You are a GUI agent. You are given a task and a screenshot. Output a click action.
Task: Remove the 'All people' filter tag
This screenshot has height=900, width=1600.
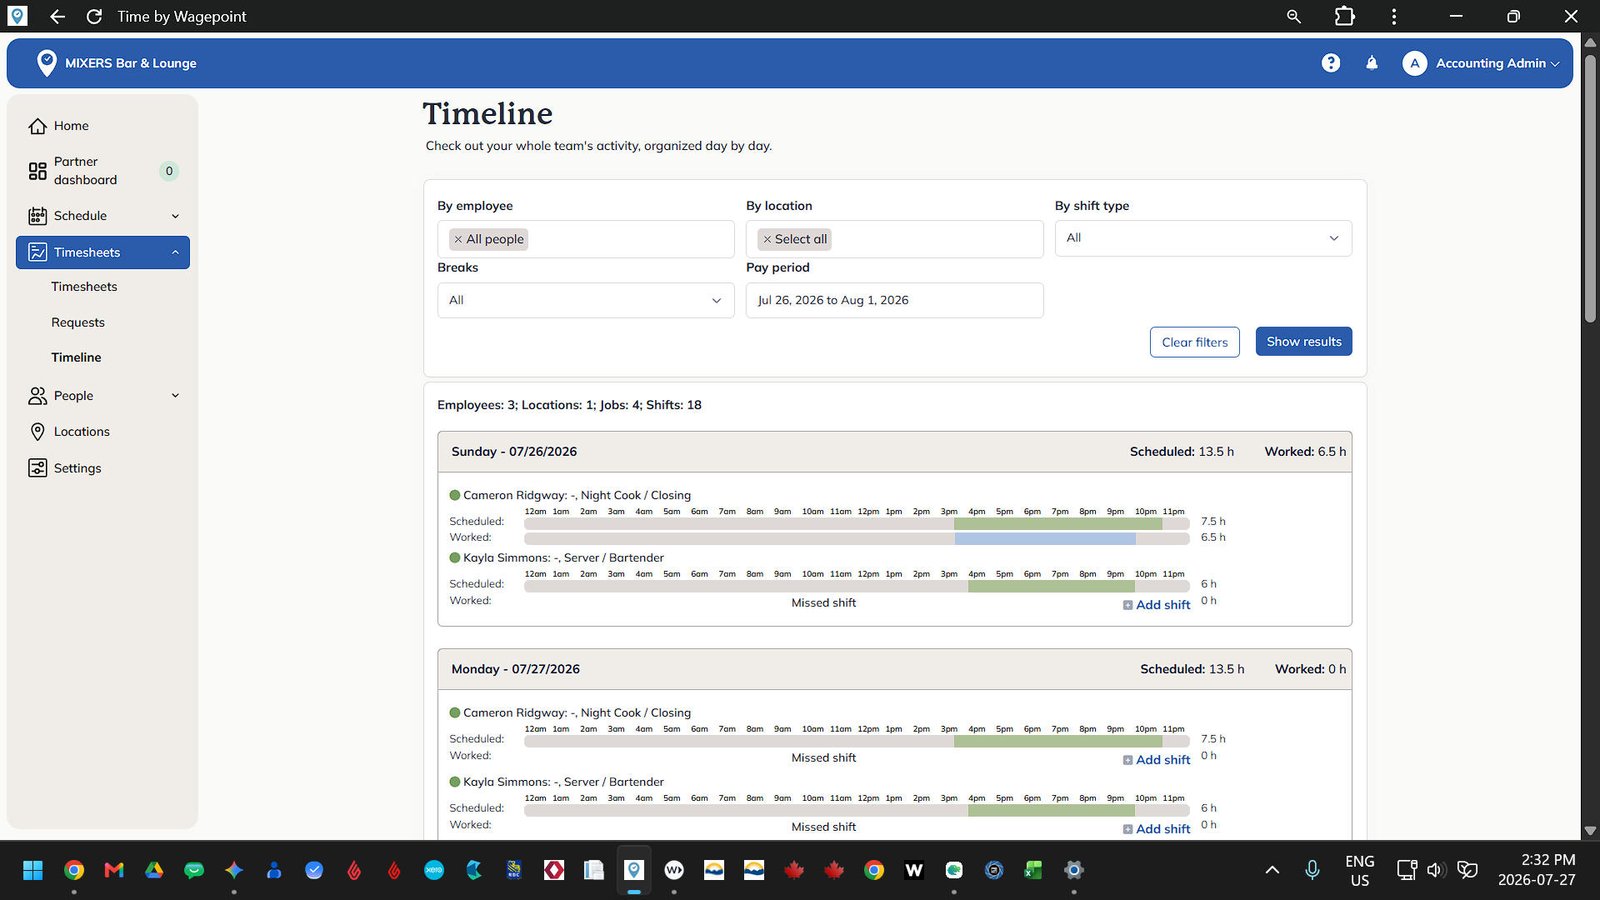click(x=458, y=239)
